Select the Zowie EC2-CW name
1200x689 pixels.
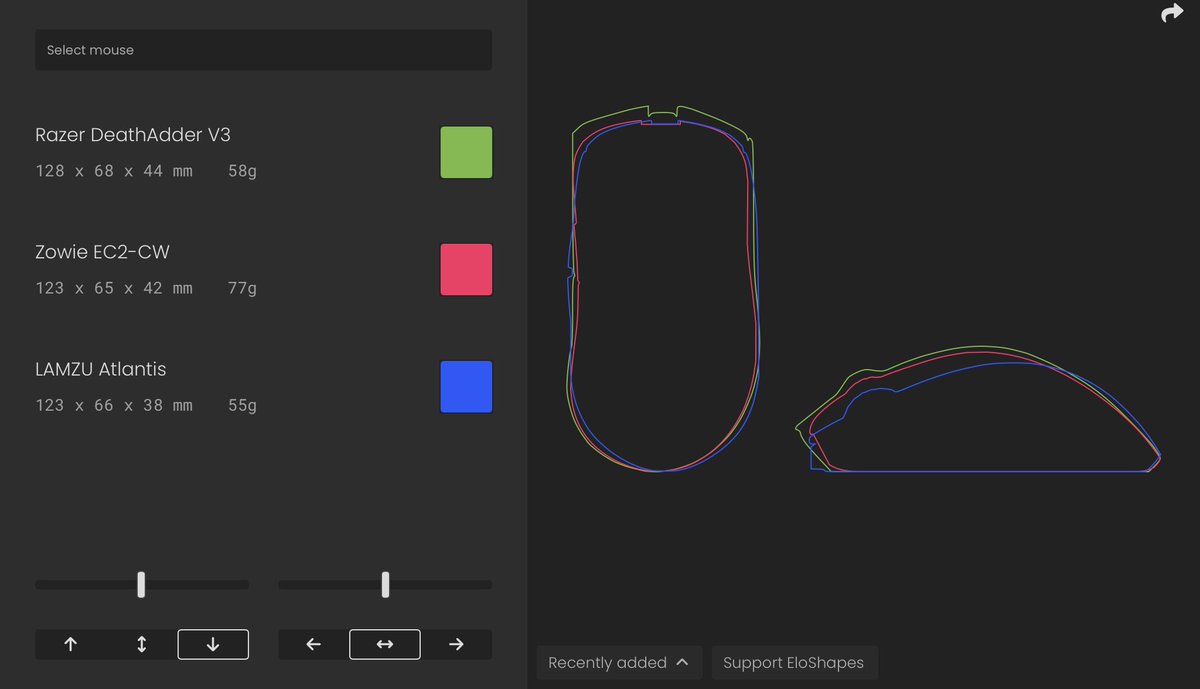click(102, 252)
